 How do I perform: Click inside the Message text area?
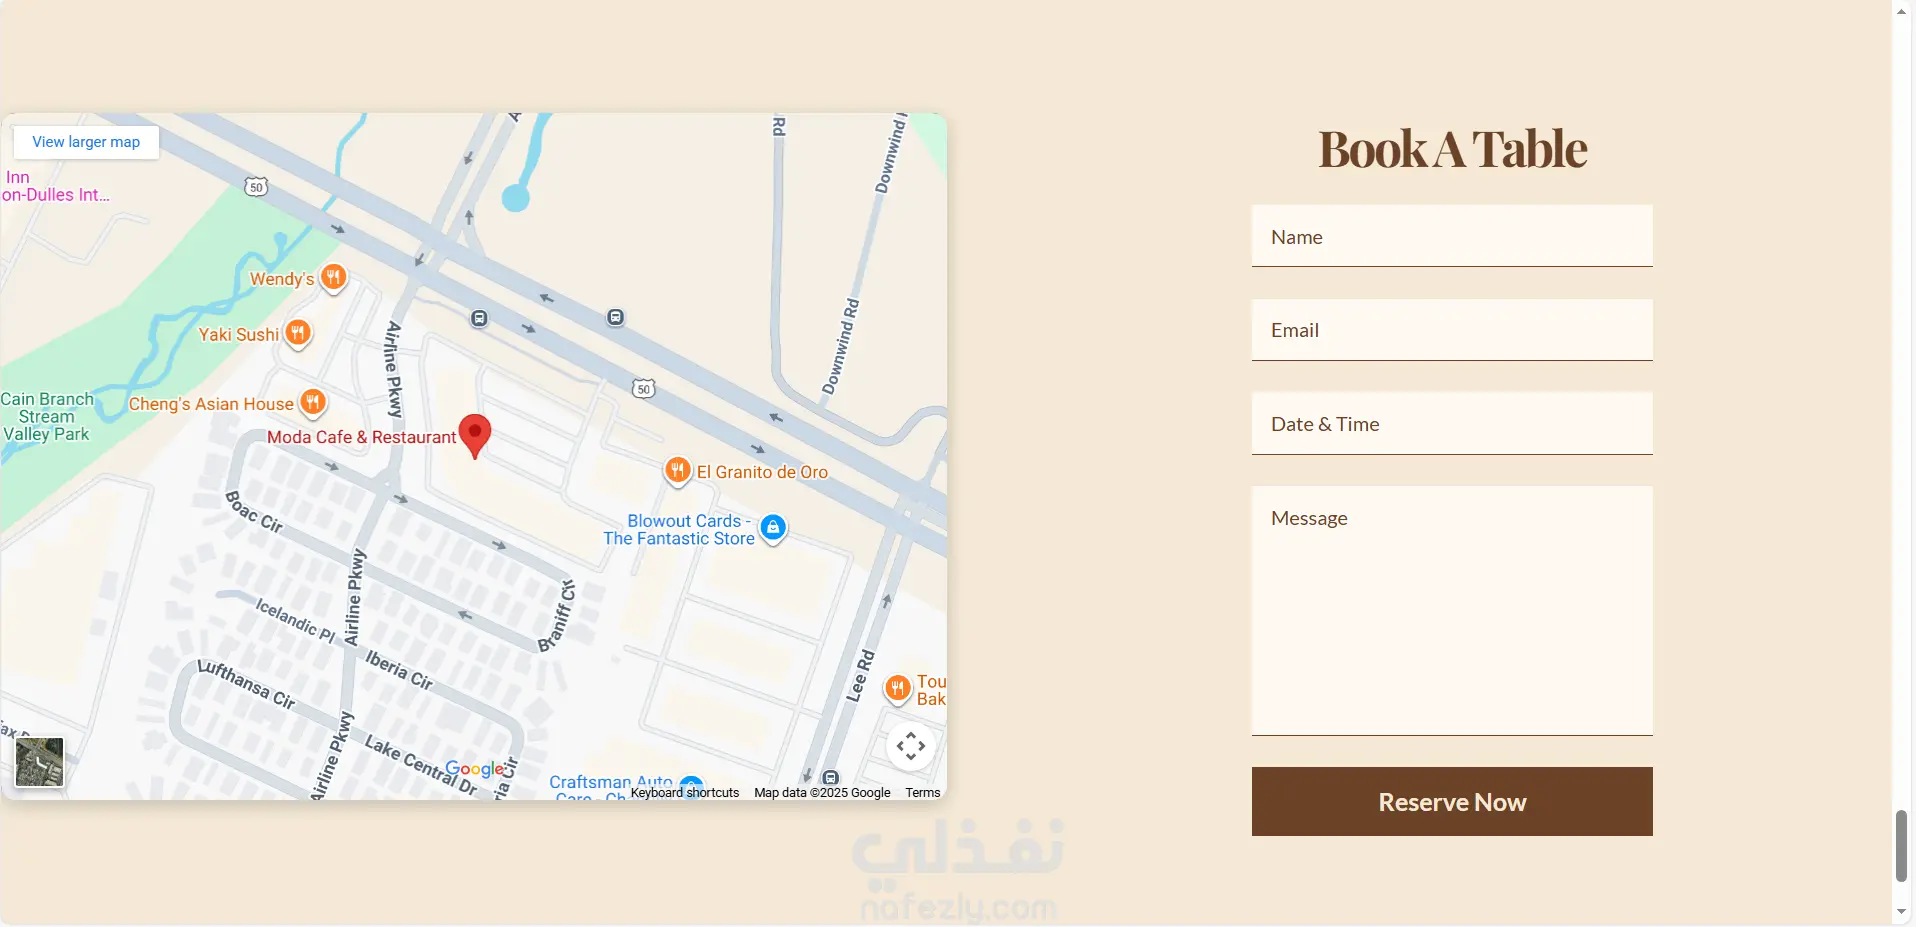pos(1452,611)
